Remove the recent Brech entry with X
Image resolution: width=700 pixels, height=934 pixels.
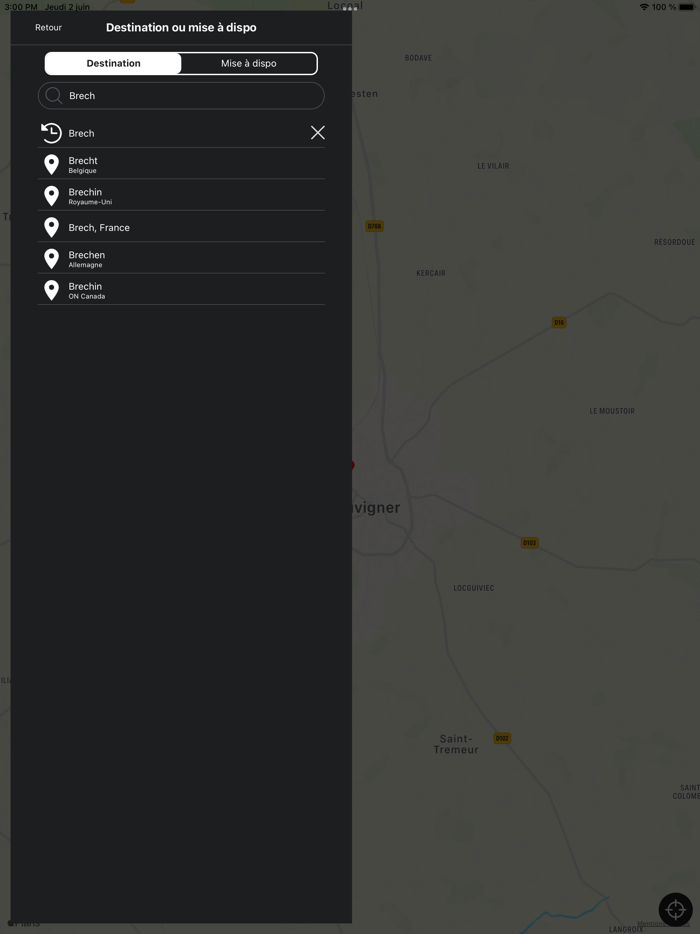click(318, 132)
